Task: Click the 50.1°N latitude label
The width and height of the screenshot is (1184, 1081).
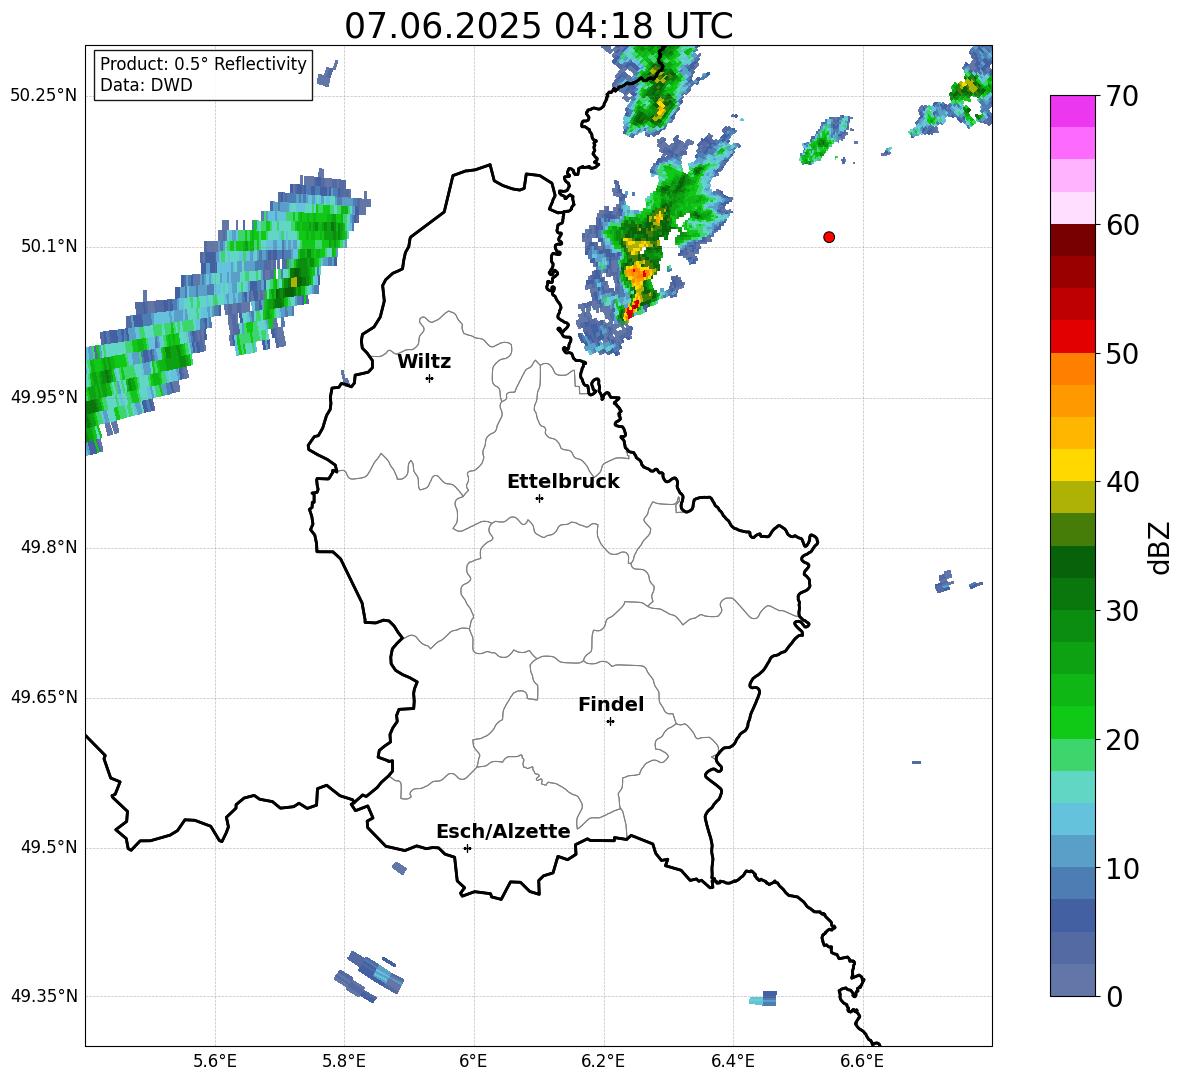Action: pyautogui.click(x=49, y=247)
